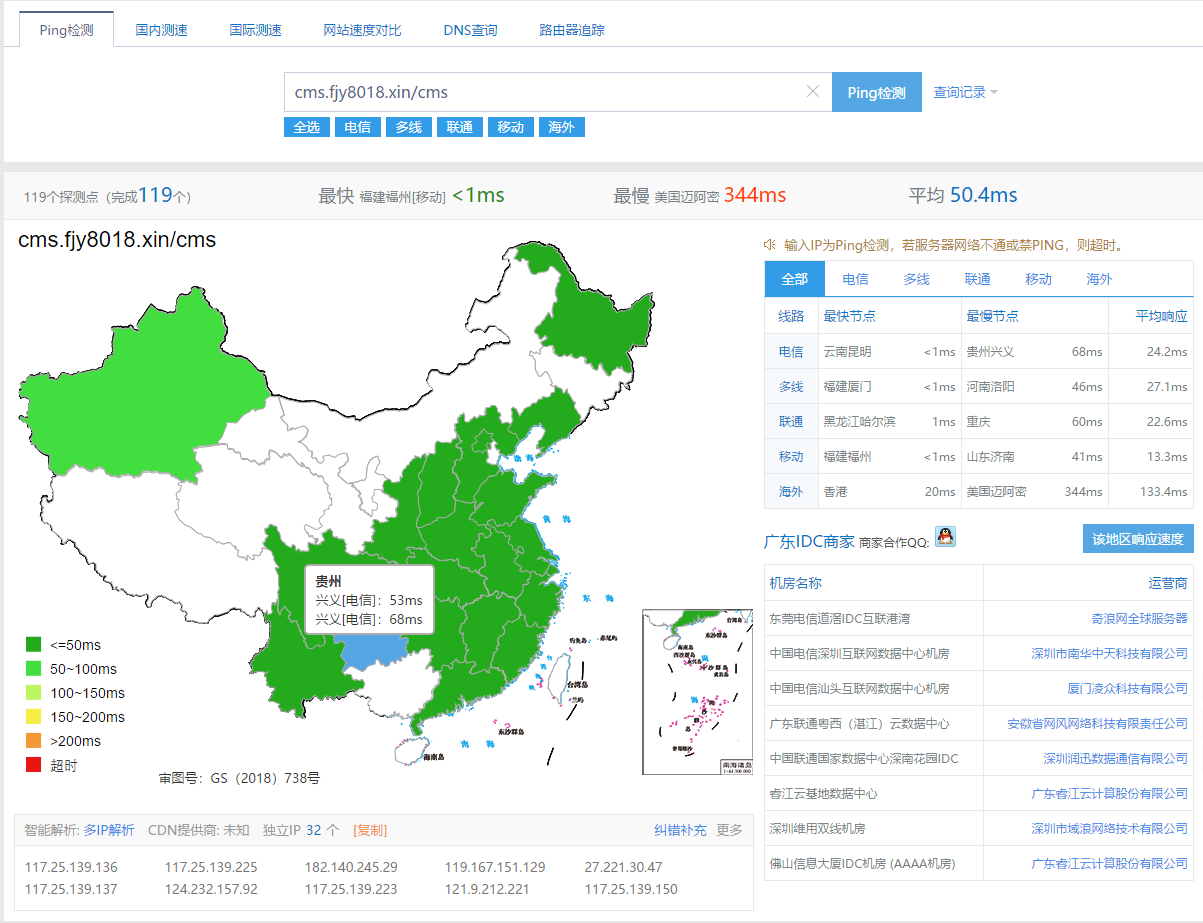
Task: Open the 查询记录 dropdown
Action: (965, 92)
